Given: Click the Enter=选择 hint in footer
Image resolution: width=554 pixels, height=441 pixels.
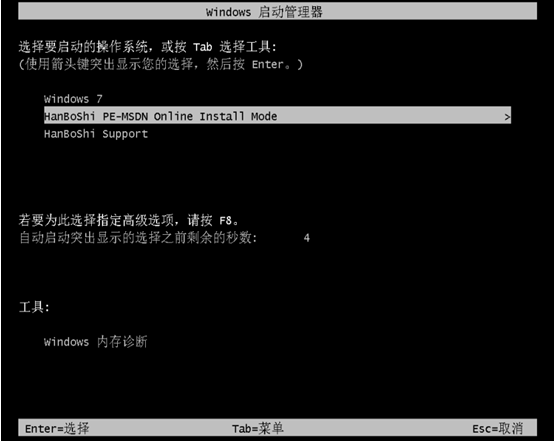Looking at the screenshot, I should (x=57, y=428).
